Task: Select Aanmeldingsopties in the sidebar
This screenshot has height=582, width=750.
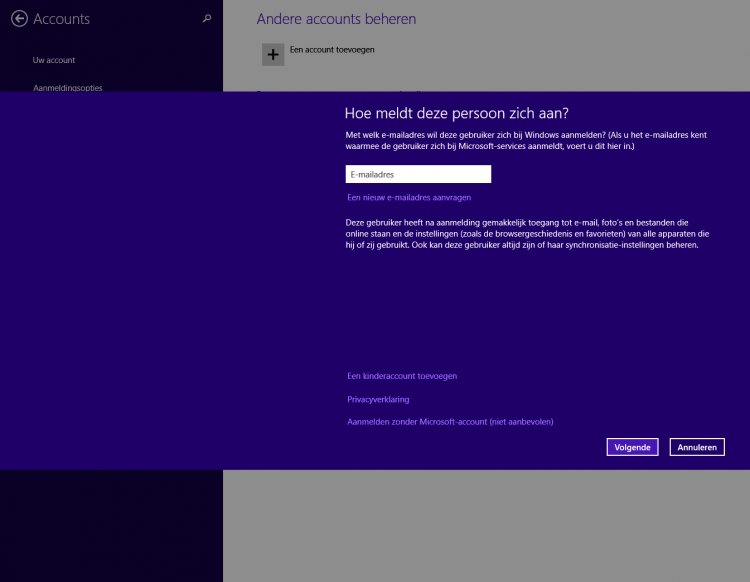Action: pos(67,88)
